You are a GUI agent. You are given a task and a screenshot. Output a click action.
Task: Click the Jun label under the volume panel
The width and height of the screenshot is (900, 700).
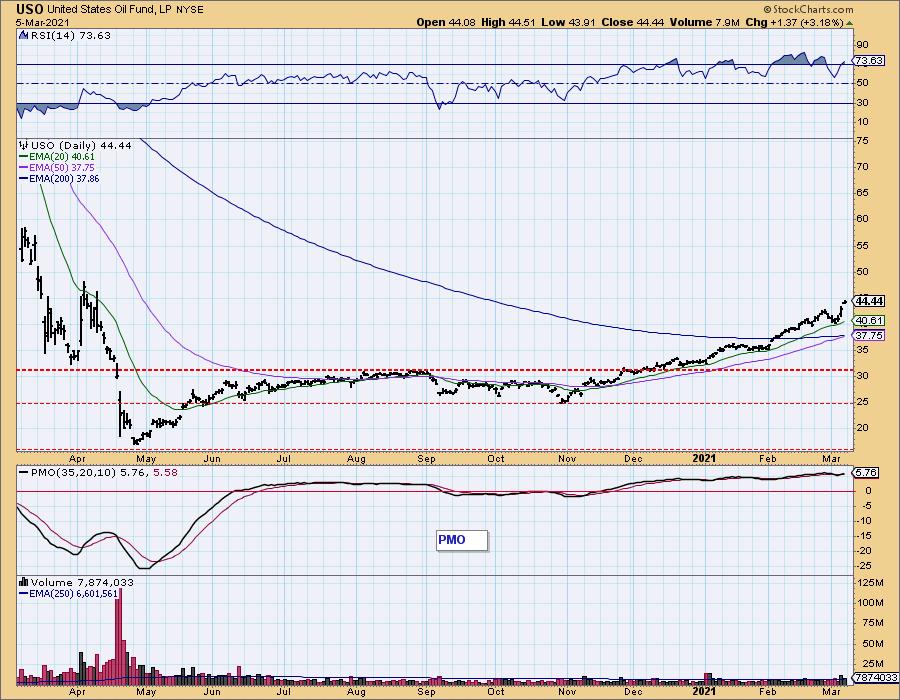212,691
